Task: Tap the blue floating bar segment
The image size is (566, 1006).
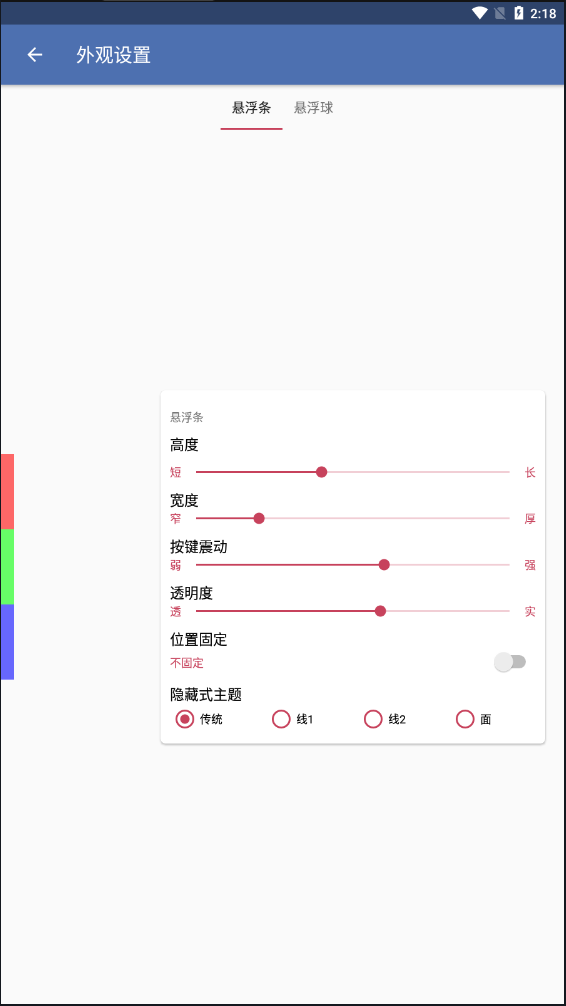Action: pos(7,642)
